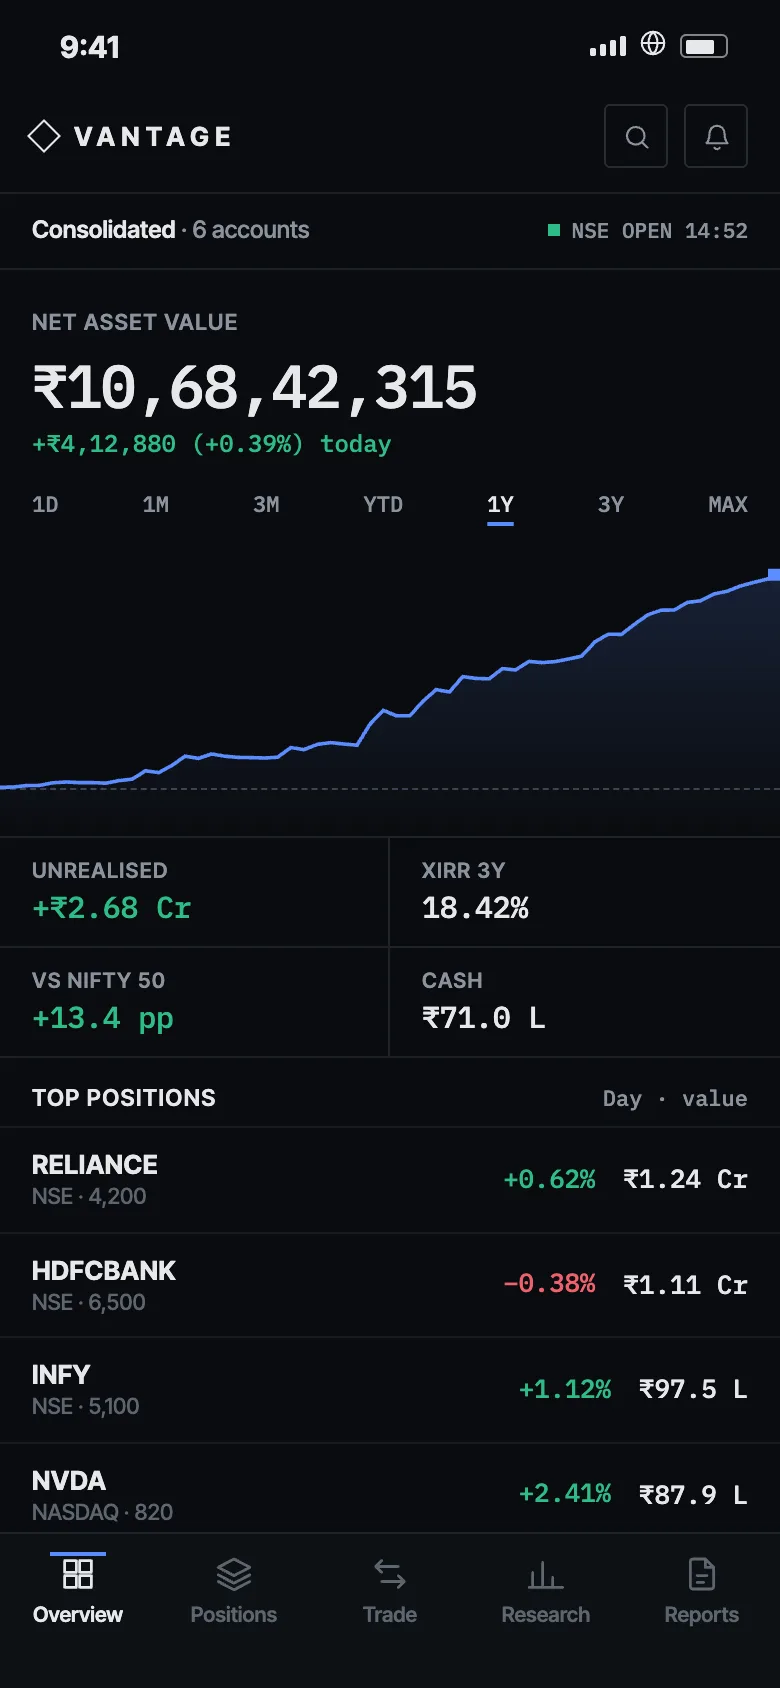Open Consolidated 6 accounts selector

[170, 230]
